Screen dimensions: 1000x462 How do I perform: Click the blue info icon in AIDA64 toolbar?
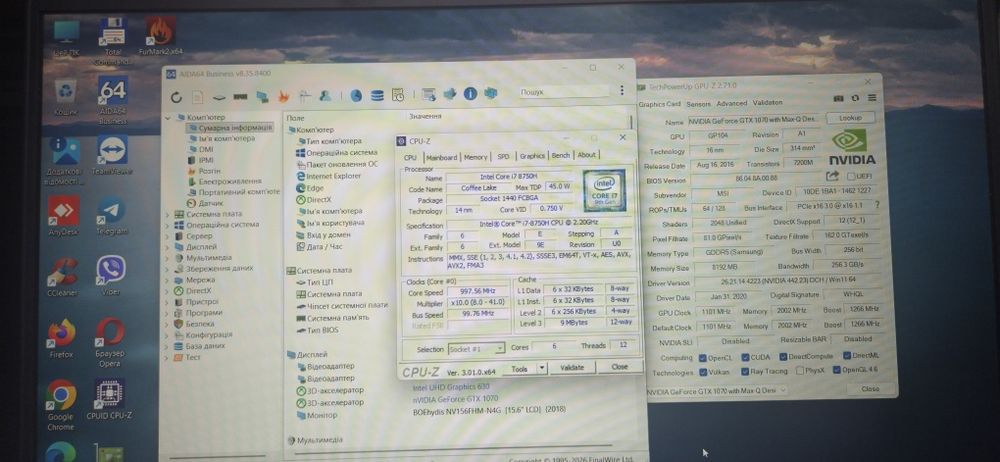(471, 94)
